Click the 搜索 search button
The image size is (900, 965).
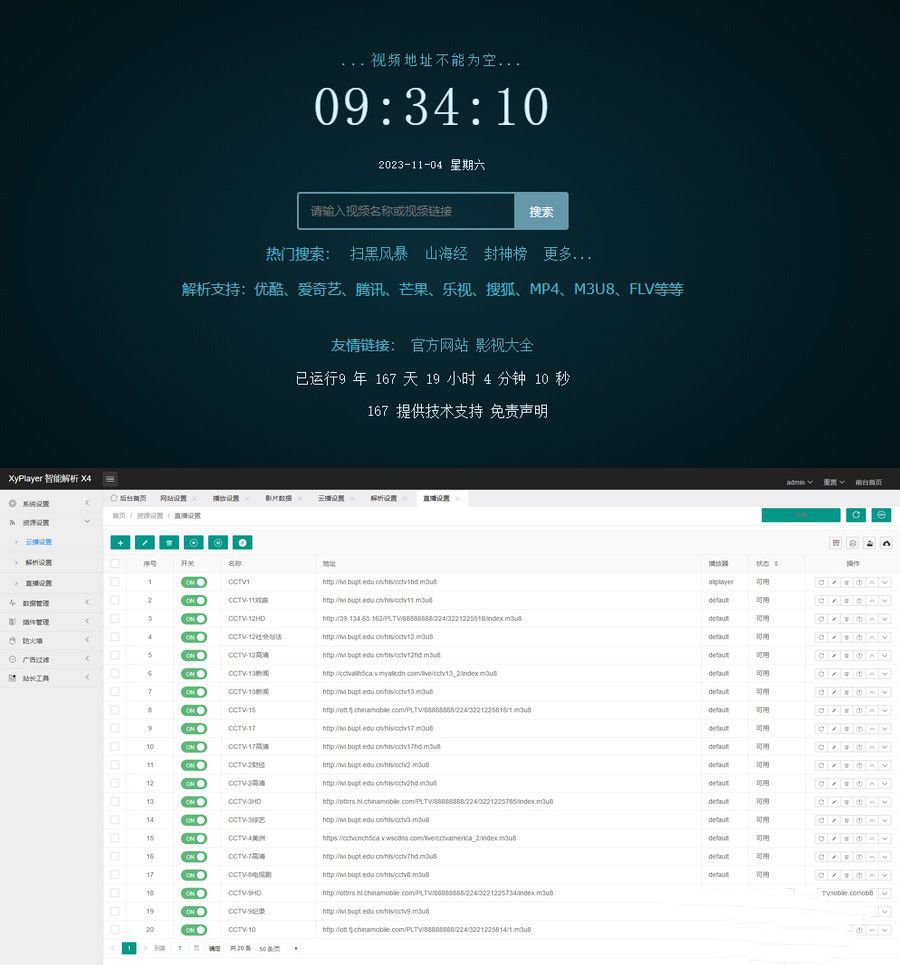coord(542,211)
